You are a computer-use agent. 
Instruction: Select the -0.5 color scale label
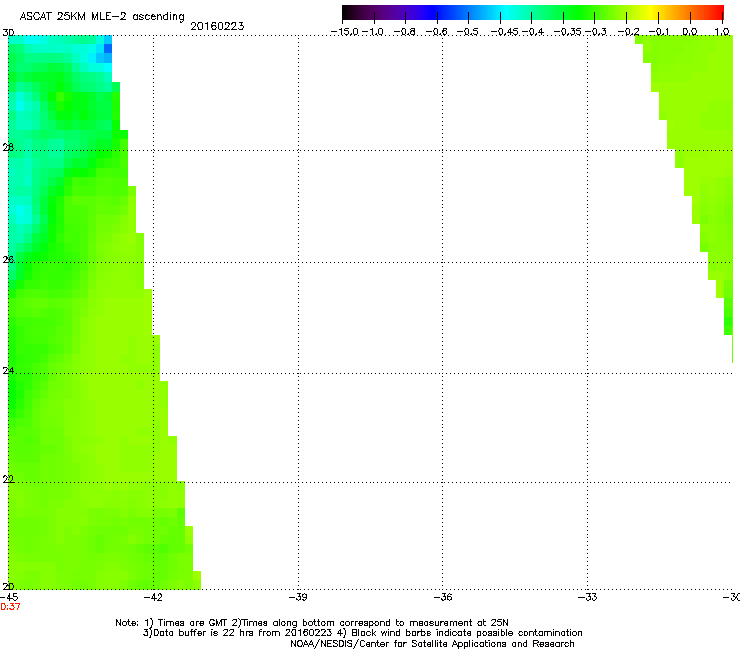pos(467,32)
